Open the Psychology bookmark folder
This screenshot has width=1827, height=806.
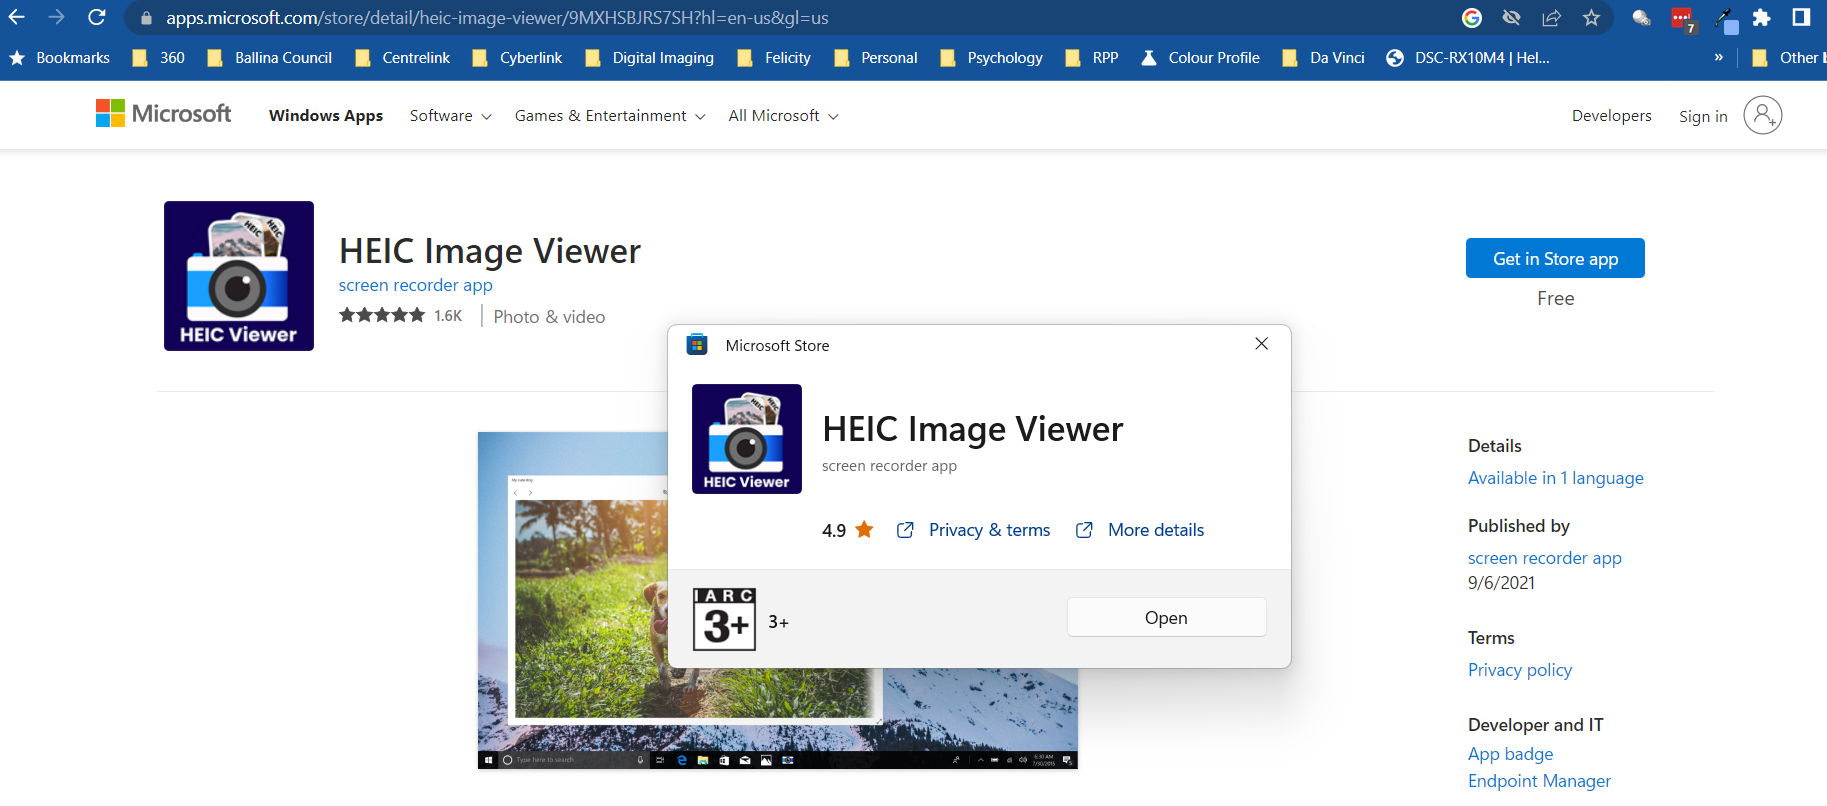click(x=991, y=58)
